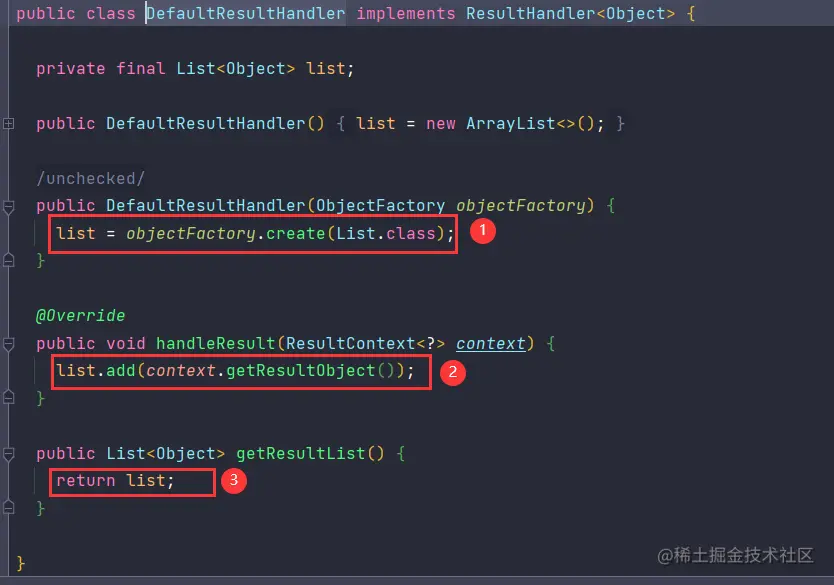Click the fold-end marker below return list
Viewport: 834px width, 585px height.
8,507
